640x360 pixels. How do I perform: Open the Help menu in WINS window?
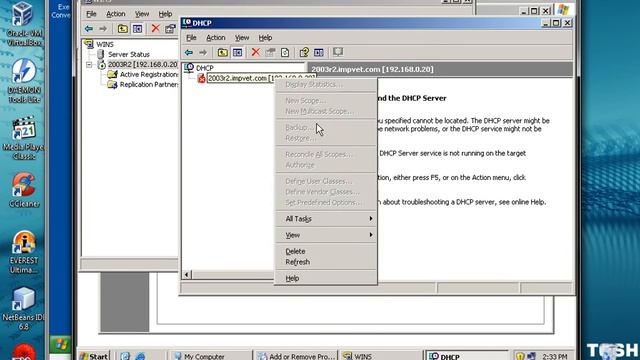(x=165, y=14)
